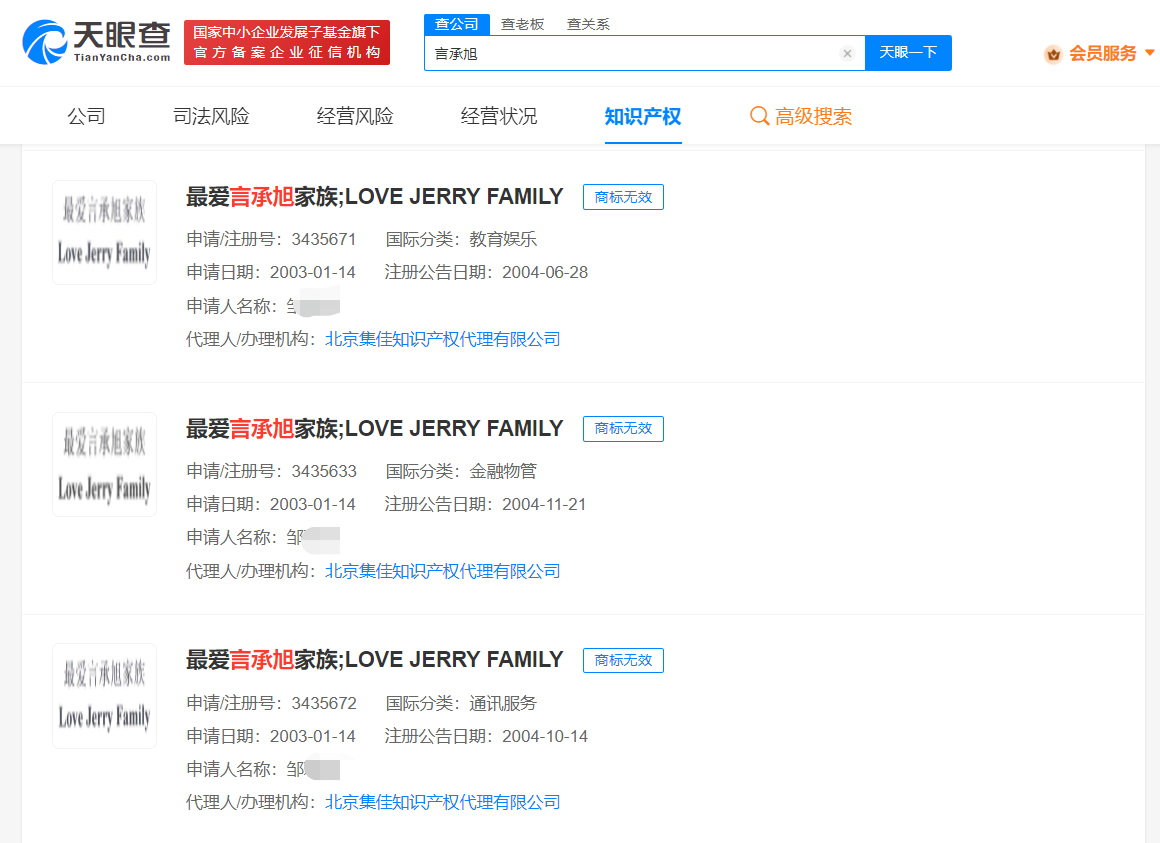Click registration announcement date 2004-11-21
The width and height of the screenshot is (1160, 843).
tap(544, 504)
